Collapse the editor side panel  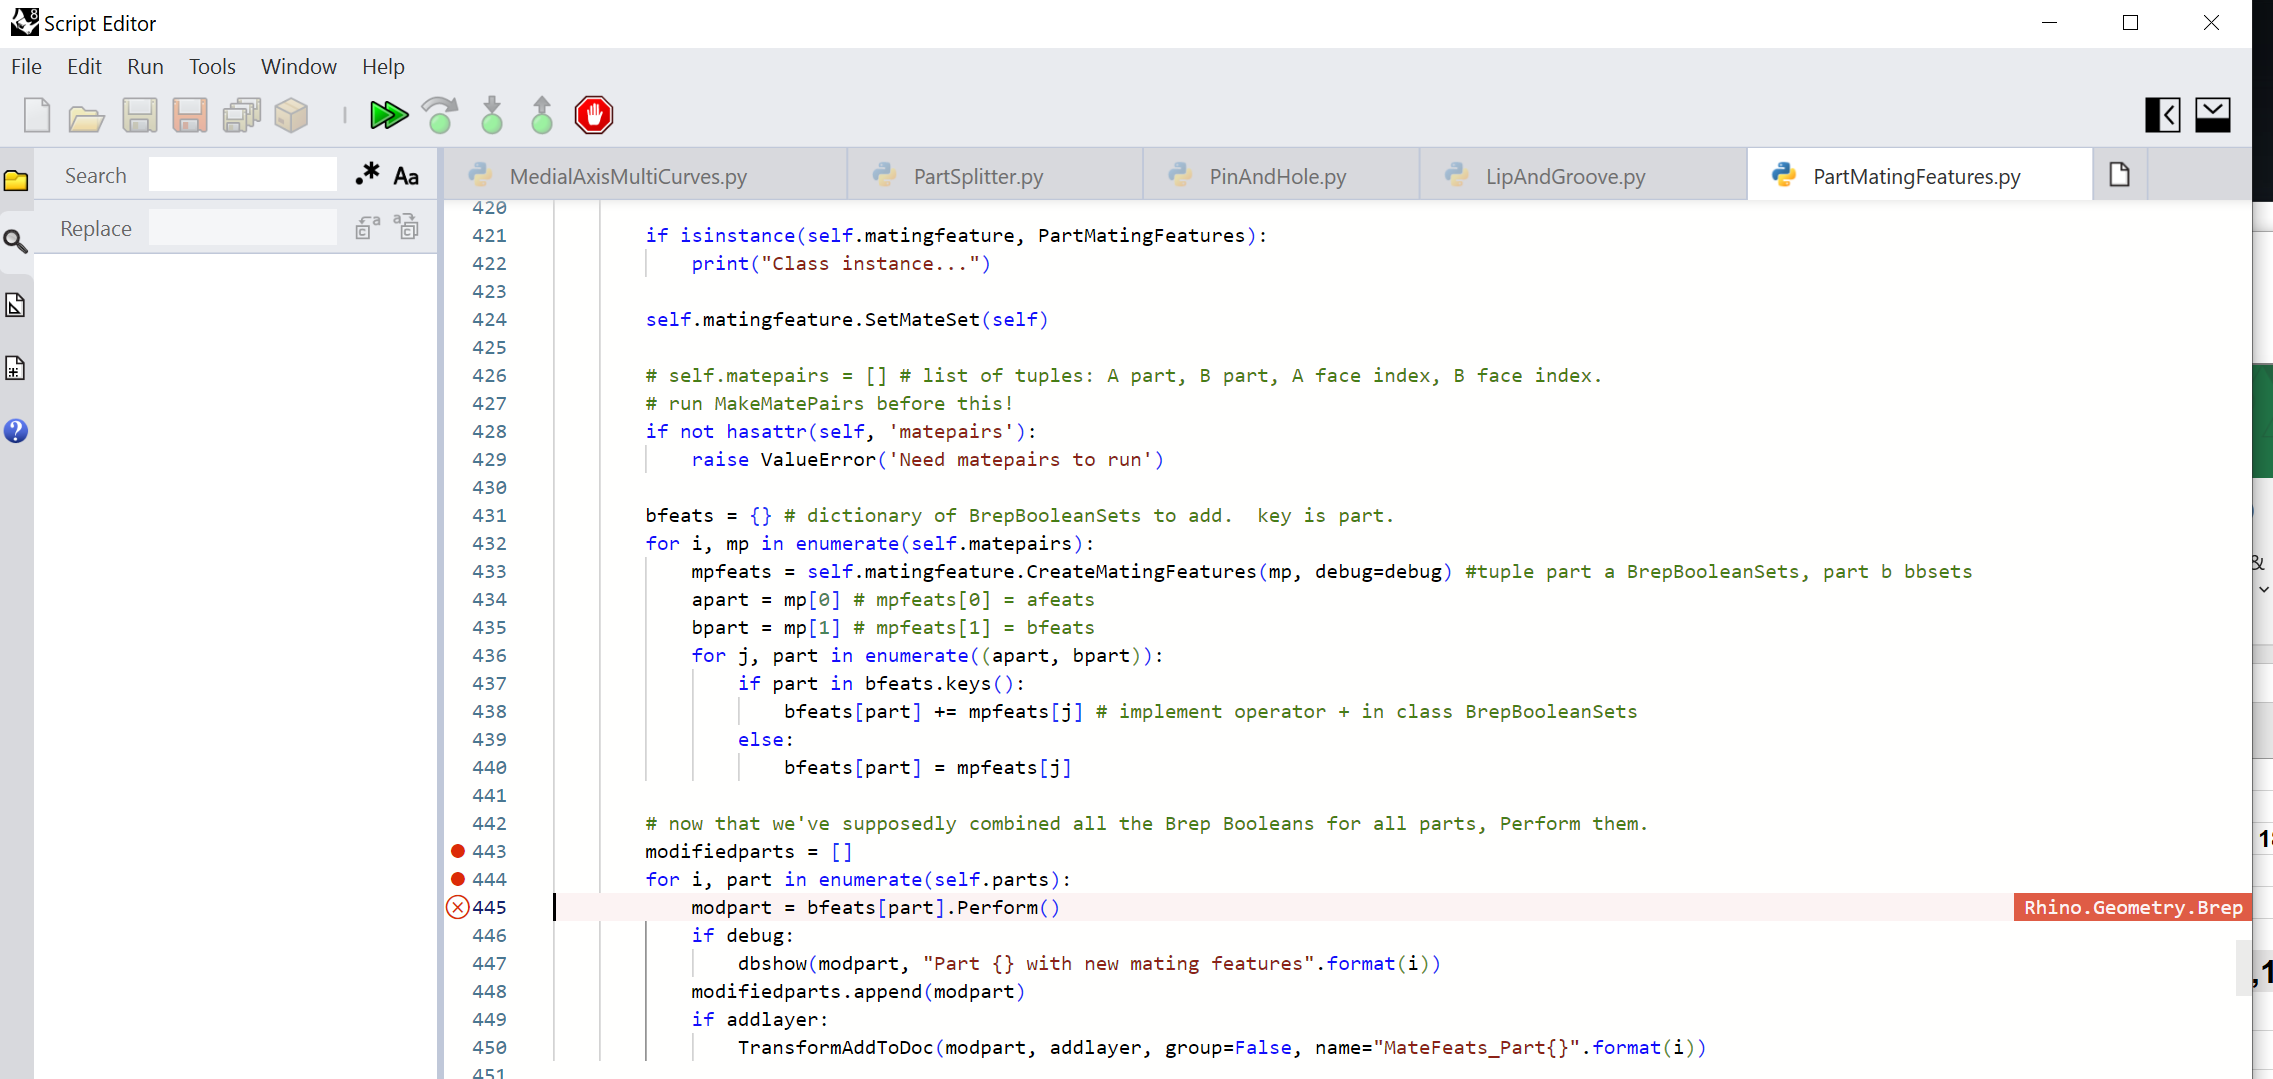click(2163, 114)
